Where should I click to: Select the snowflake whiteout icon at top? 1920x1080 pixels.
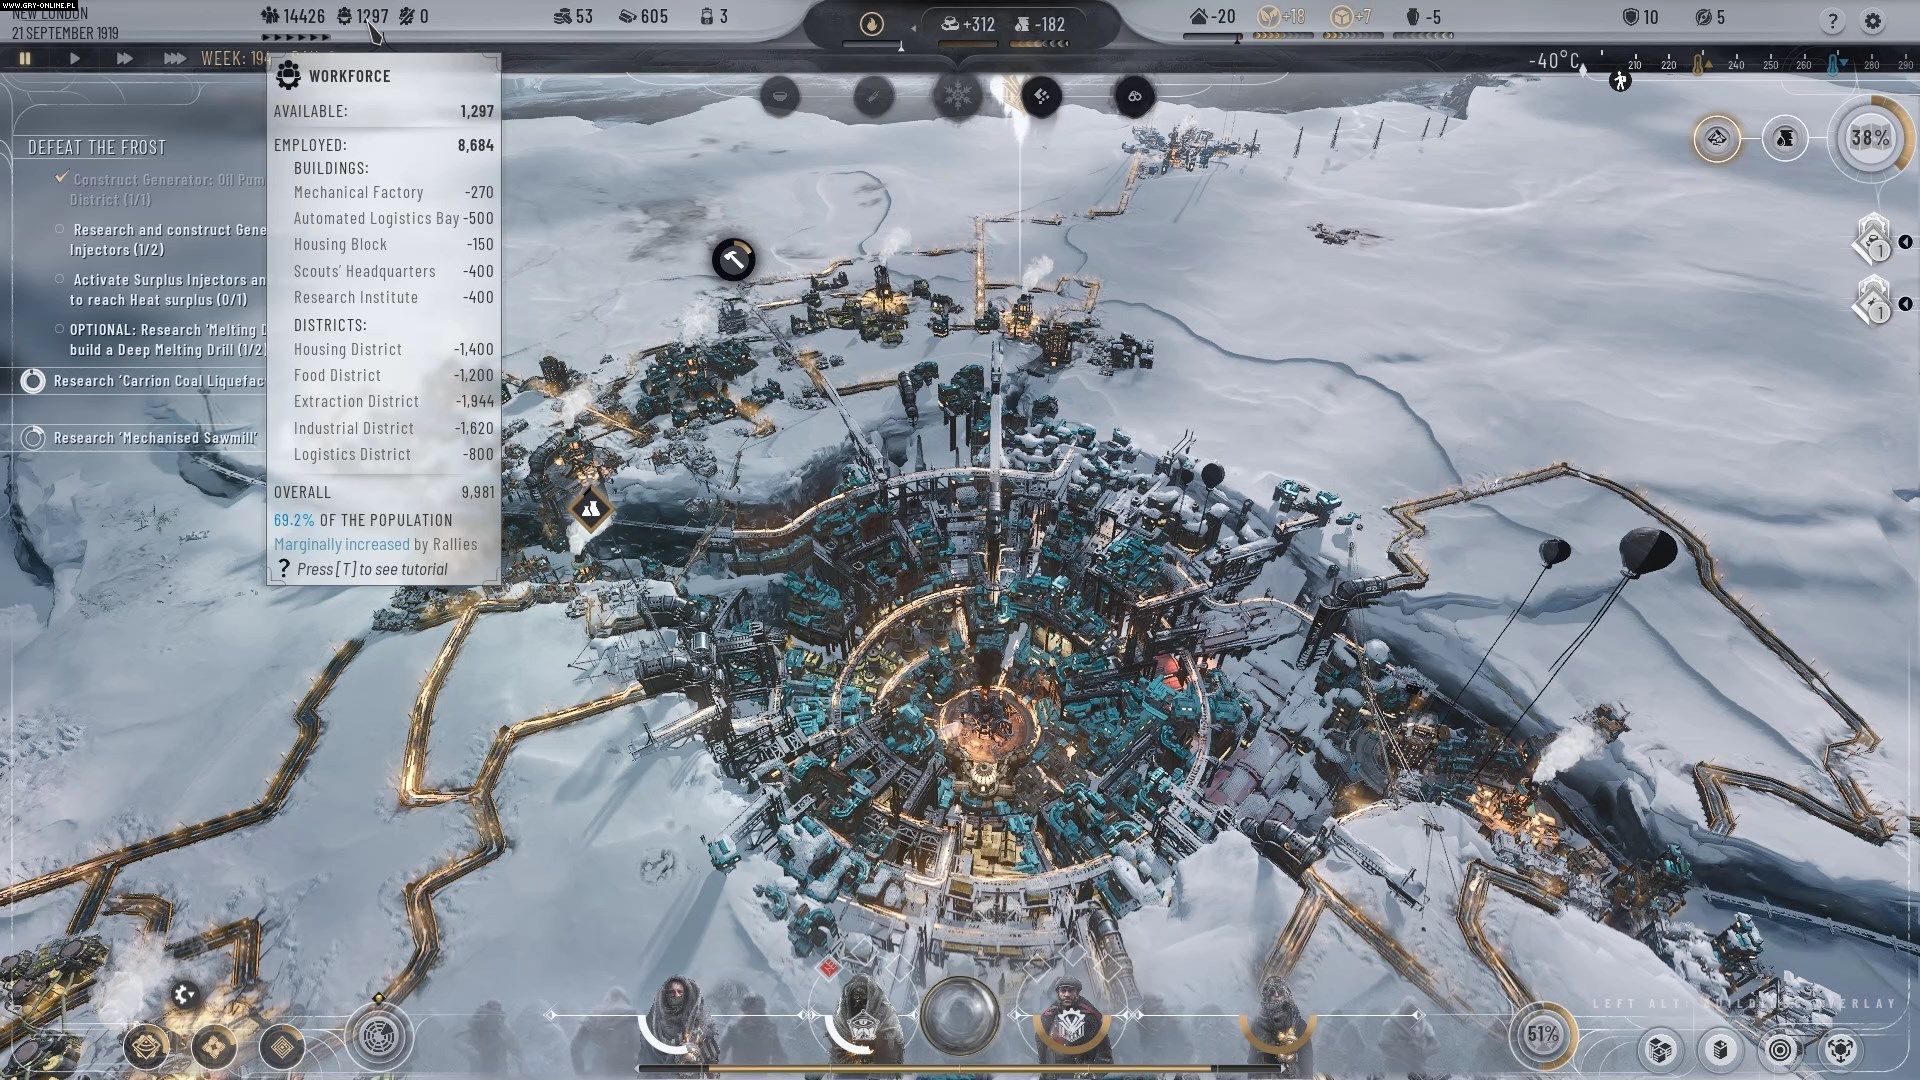tap(957, 97)
